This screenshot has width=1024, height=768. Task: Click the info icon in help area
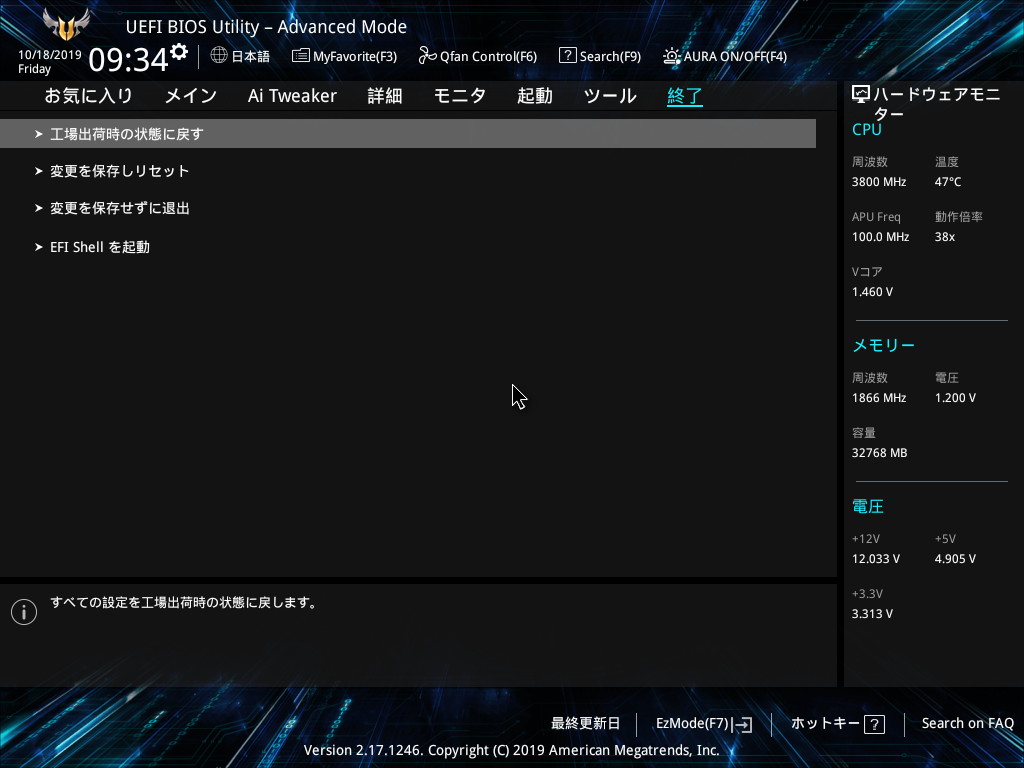24,611
